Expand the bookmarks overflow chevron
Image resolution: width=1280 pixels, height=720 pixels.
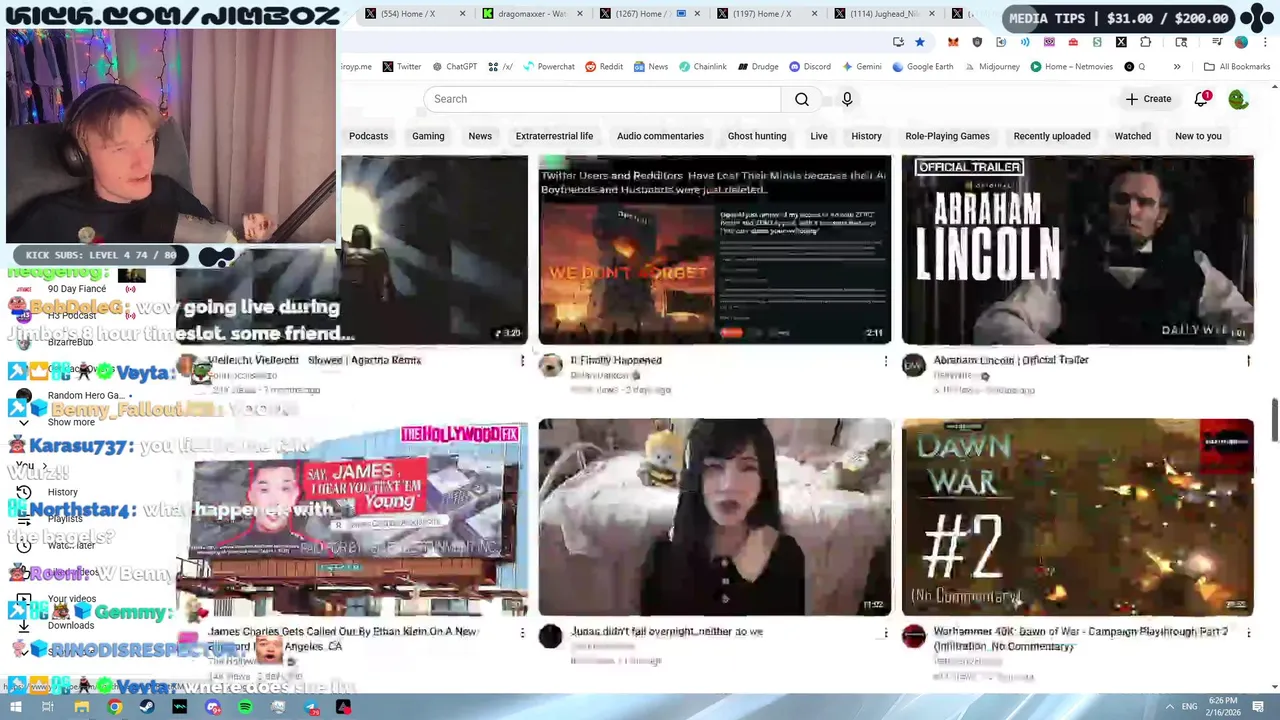pyautogui.click(x=1177, y=67)
